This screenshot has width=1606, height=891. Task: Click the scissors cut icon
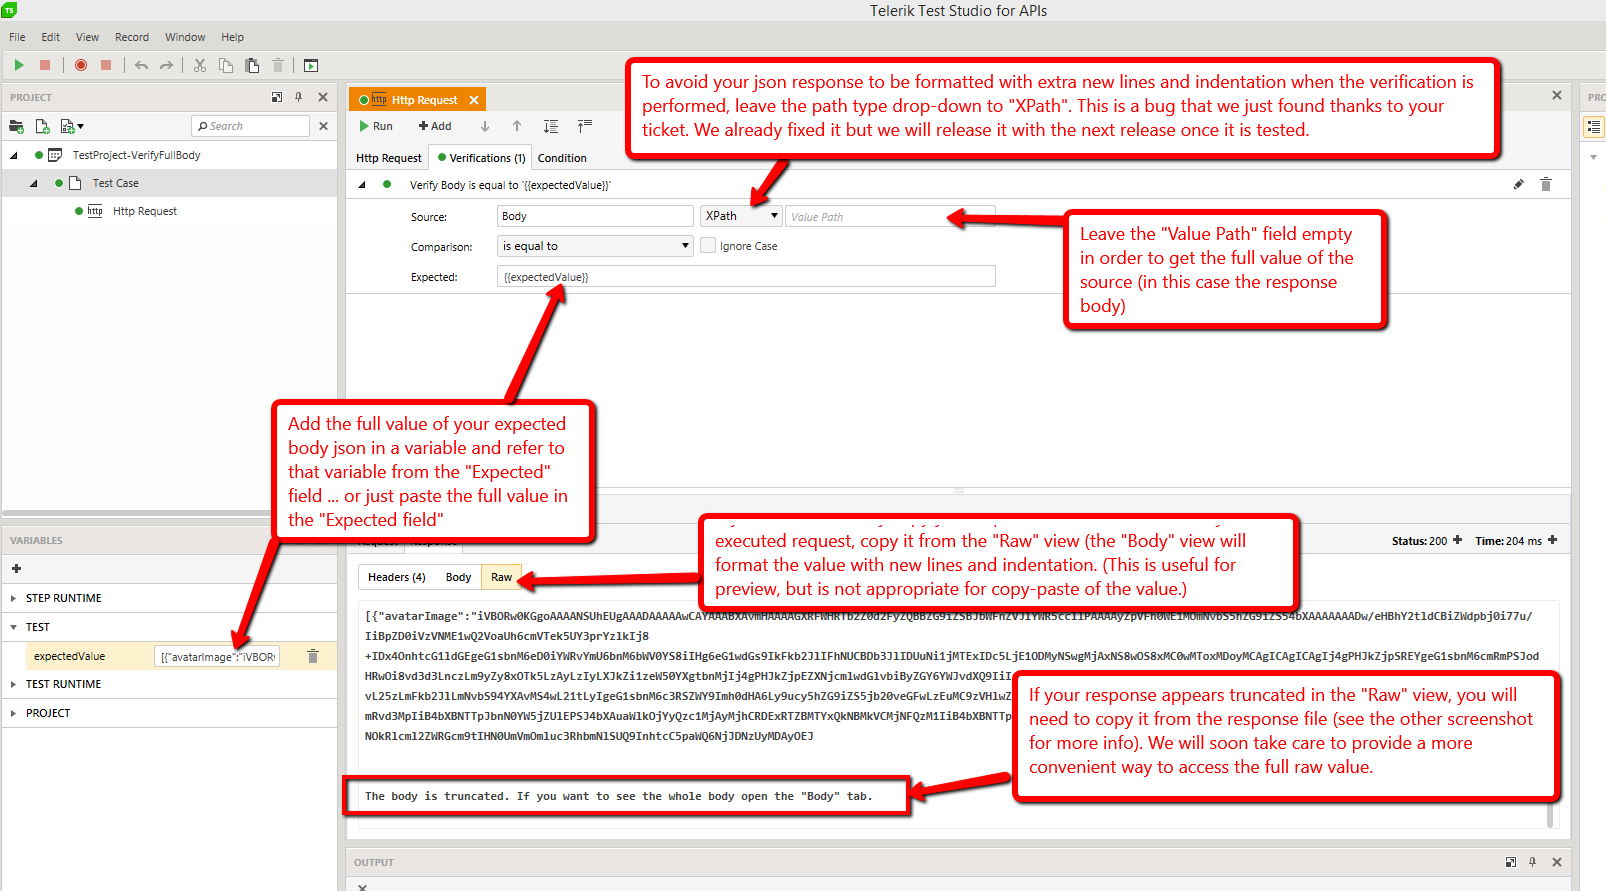click(x=200, y=65)
